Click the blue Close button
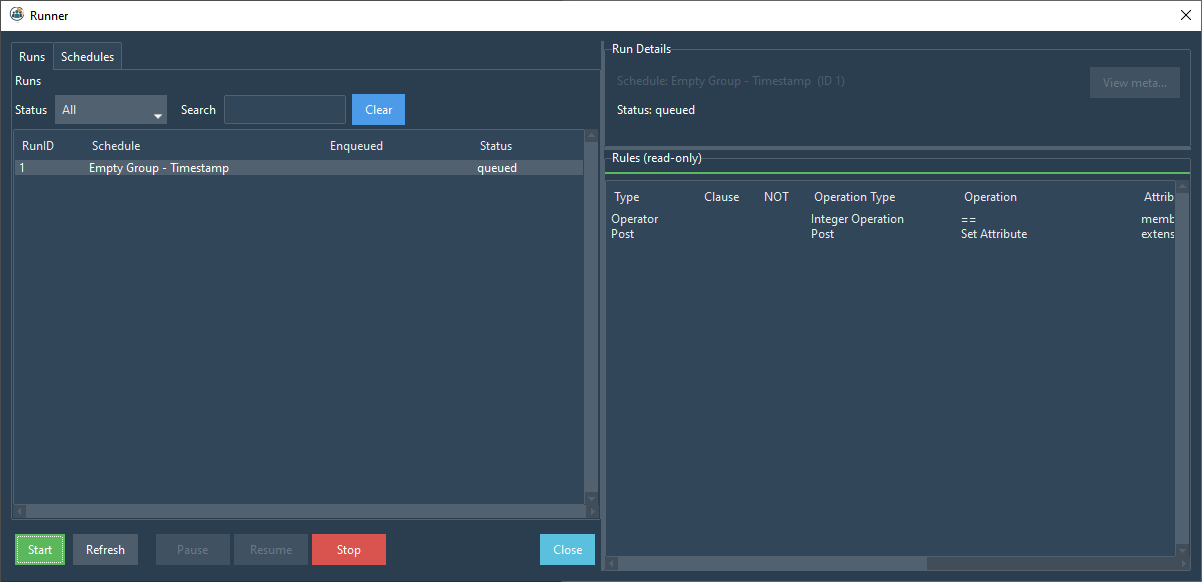 tap(567, 549)
